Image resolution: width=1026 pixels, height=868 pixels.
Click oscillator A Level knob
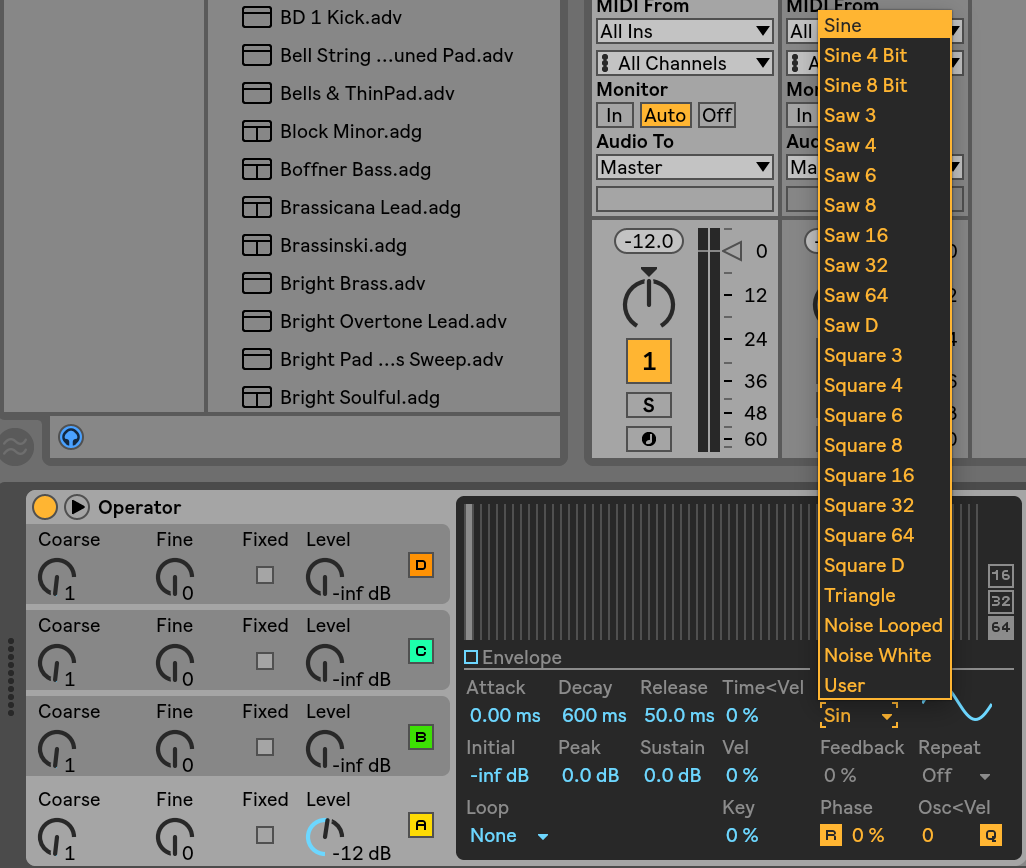click(x=325, y=836)
